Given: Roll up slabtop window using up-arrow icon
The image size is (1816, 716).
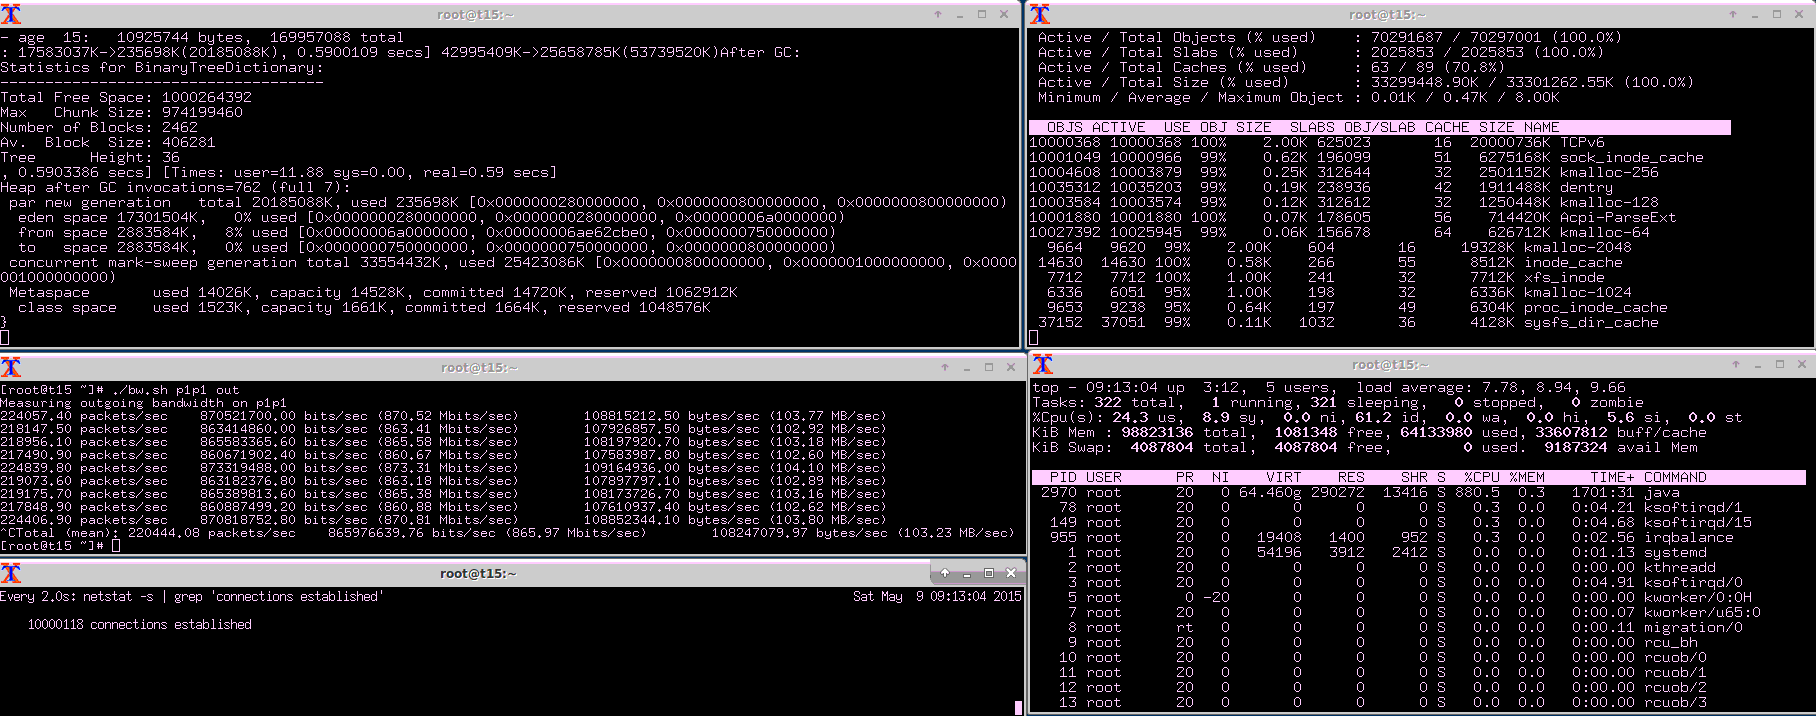Looking at the screenshot, I should pos(1733,14).
